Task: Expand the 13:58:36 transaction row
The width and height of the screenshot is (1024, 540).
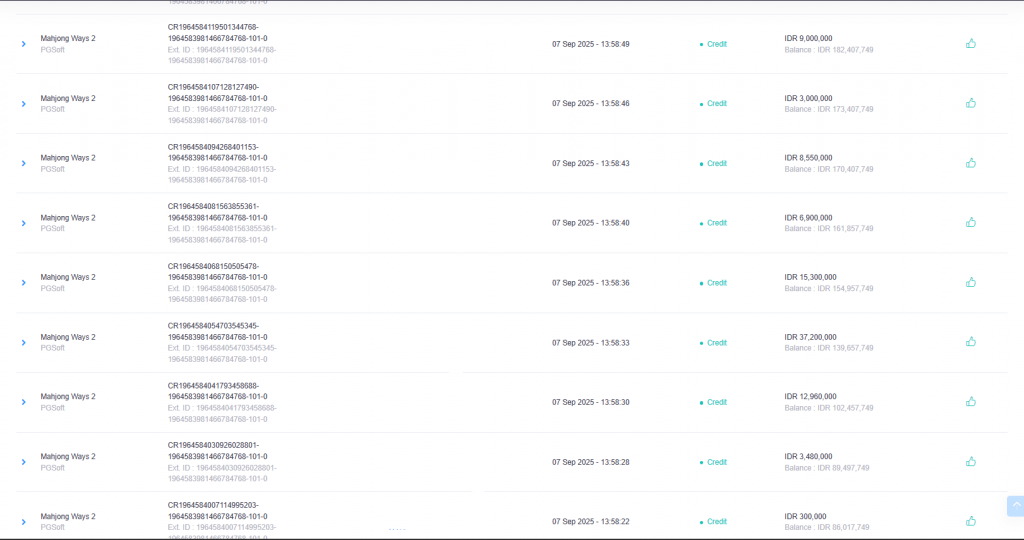Action: coord(24,283)
